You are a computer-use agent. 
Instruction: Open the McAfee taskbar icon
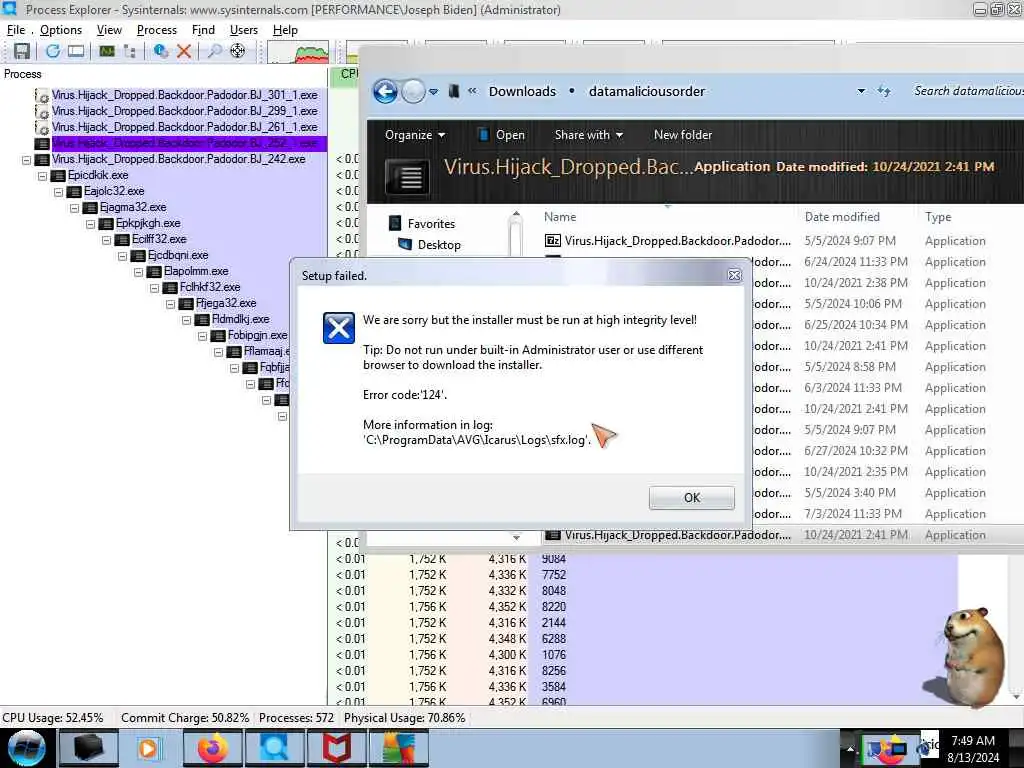[x=337, y=748]
